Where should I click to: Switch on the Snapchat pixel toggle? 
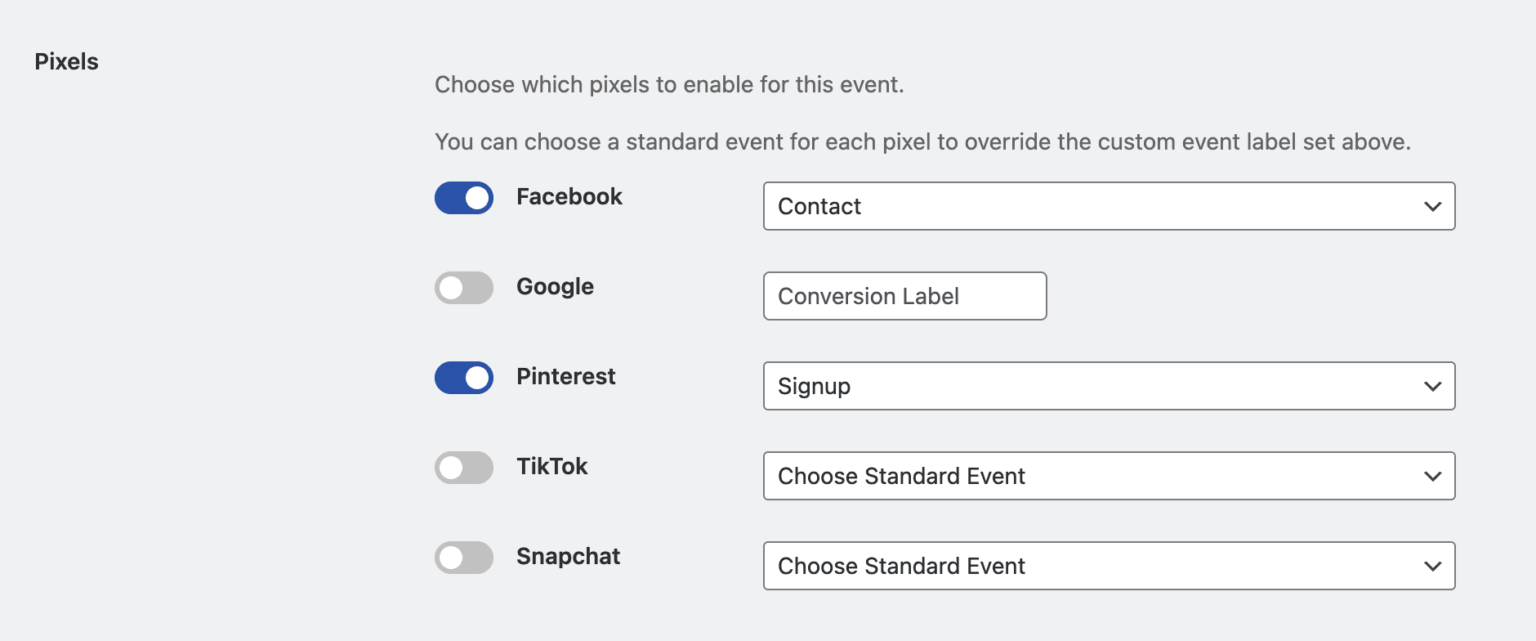pyautogui.click(x=464, y=558)
